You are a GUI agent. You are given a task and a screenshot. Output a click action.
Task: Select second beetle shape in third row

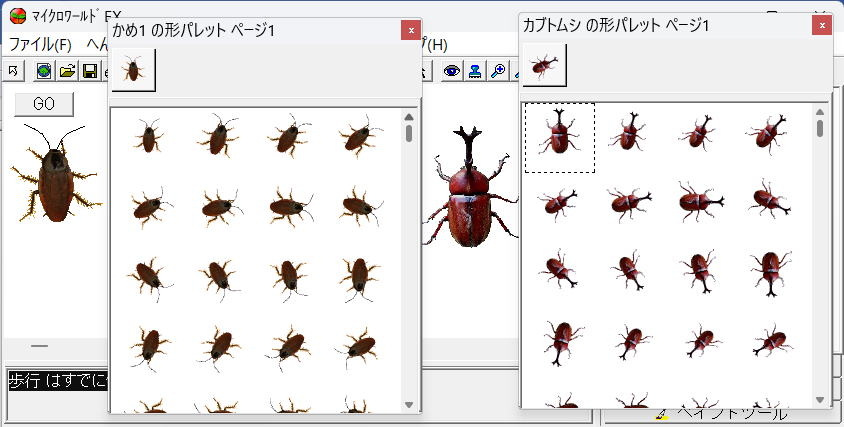[x=629, y=269]
